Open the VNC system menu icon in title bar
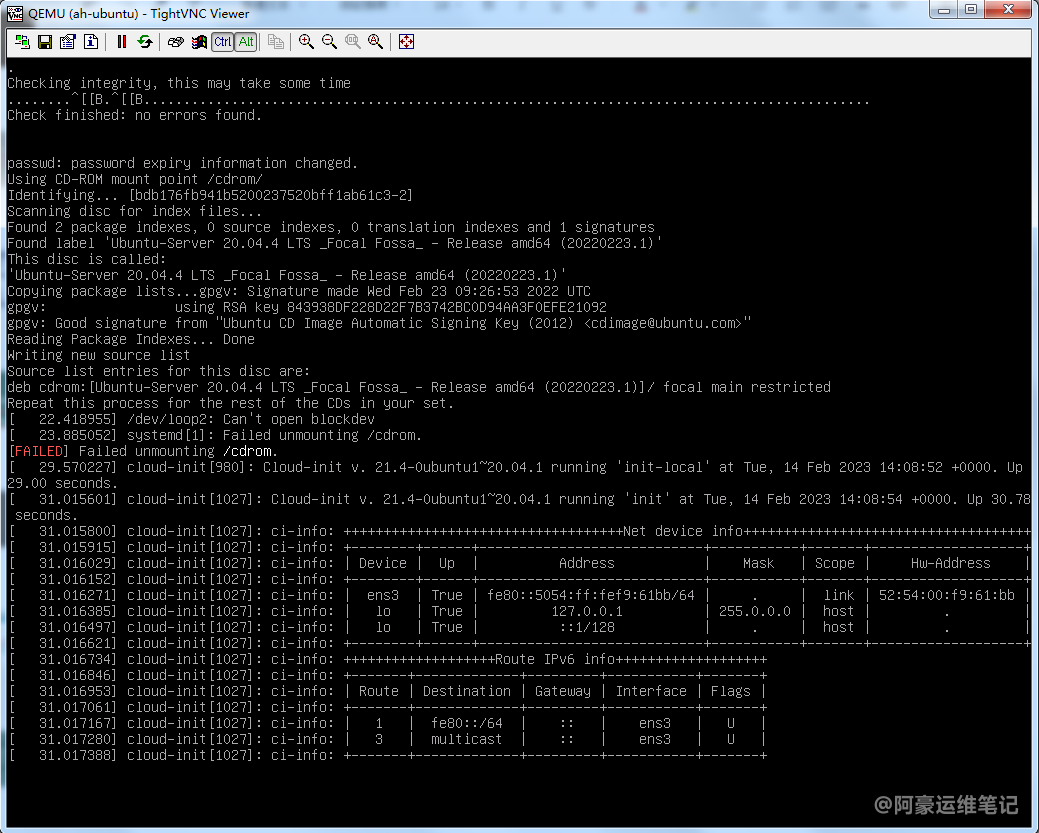Viewport: 1039px width, 833px height. [15, 13]
